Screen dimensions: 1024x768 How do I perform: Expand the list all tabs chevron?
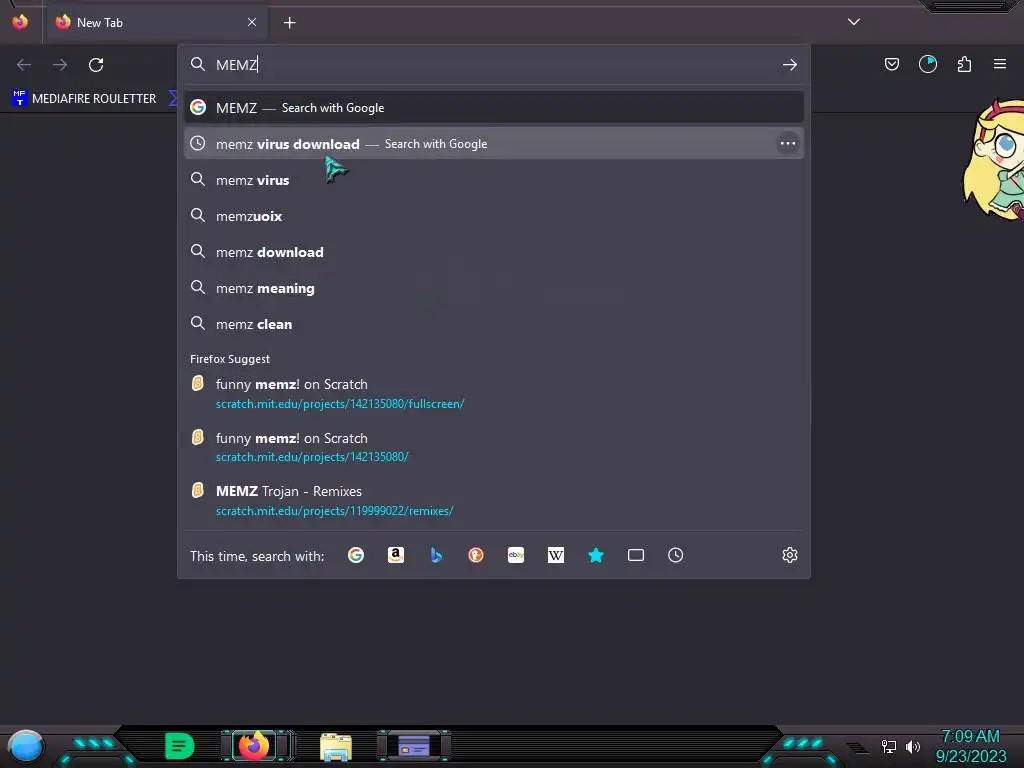click(x=854, y=22)
